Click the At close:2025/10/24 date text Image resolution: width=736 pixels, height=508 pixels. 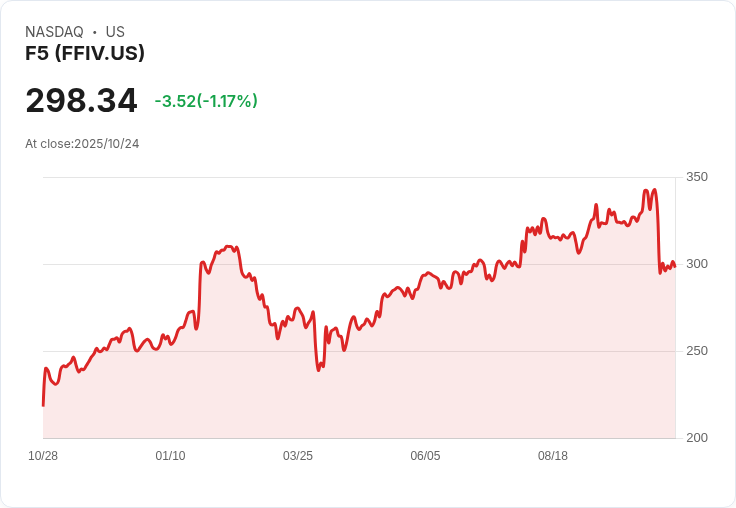point(82,144)
